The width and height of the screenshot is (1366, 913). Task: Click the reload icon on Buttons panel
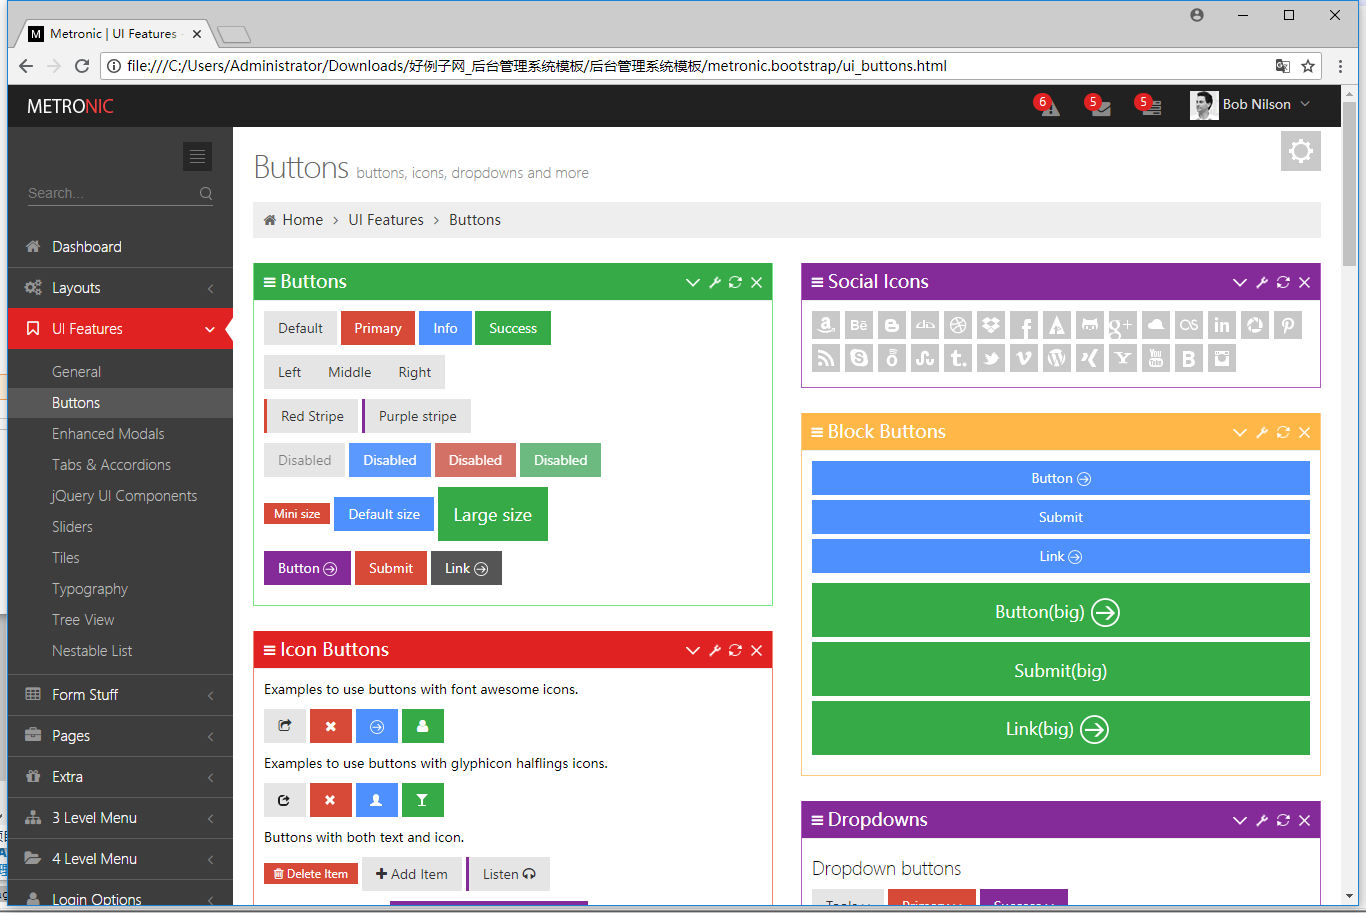pyautogui.click(x=735, y=282)
